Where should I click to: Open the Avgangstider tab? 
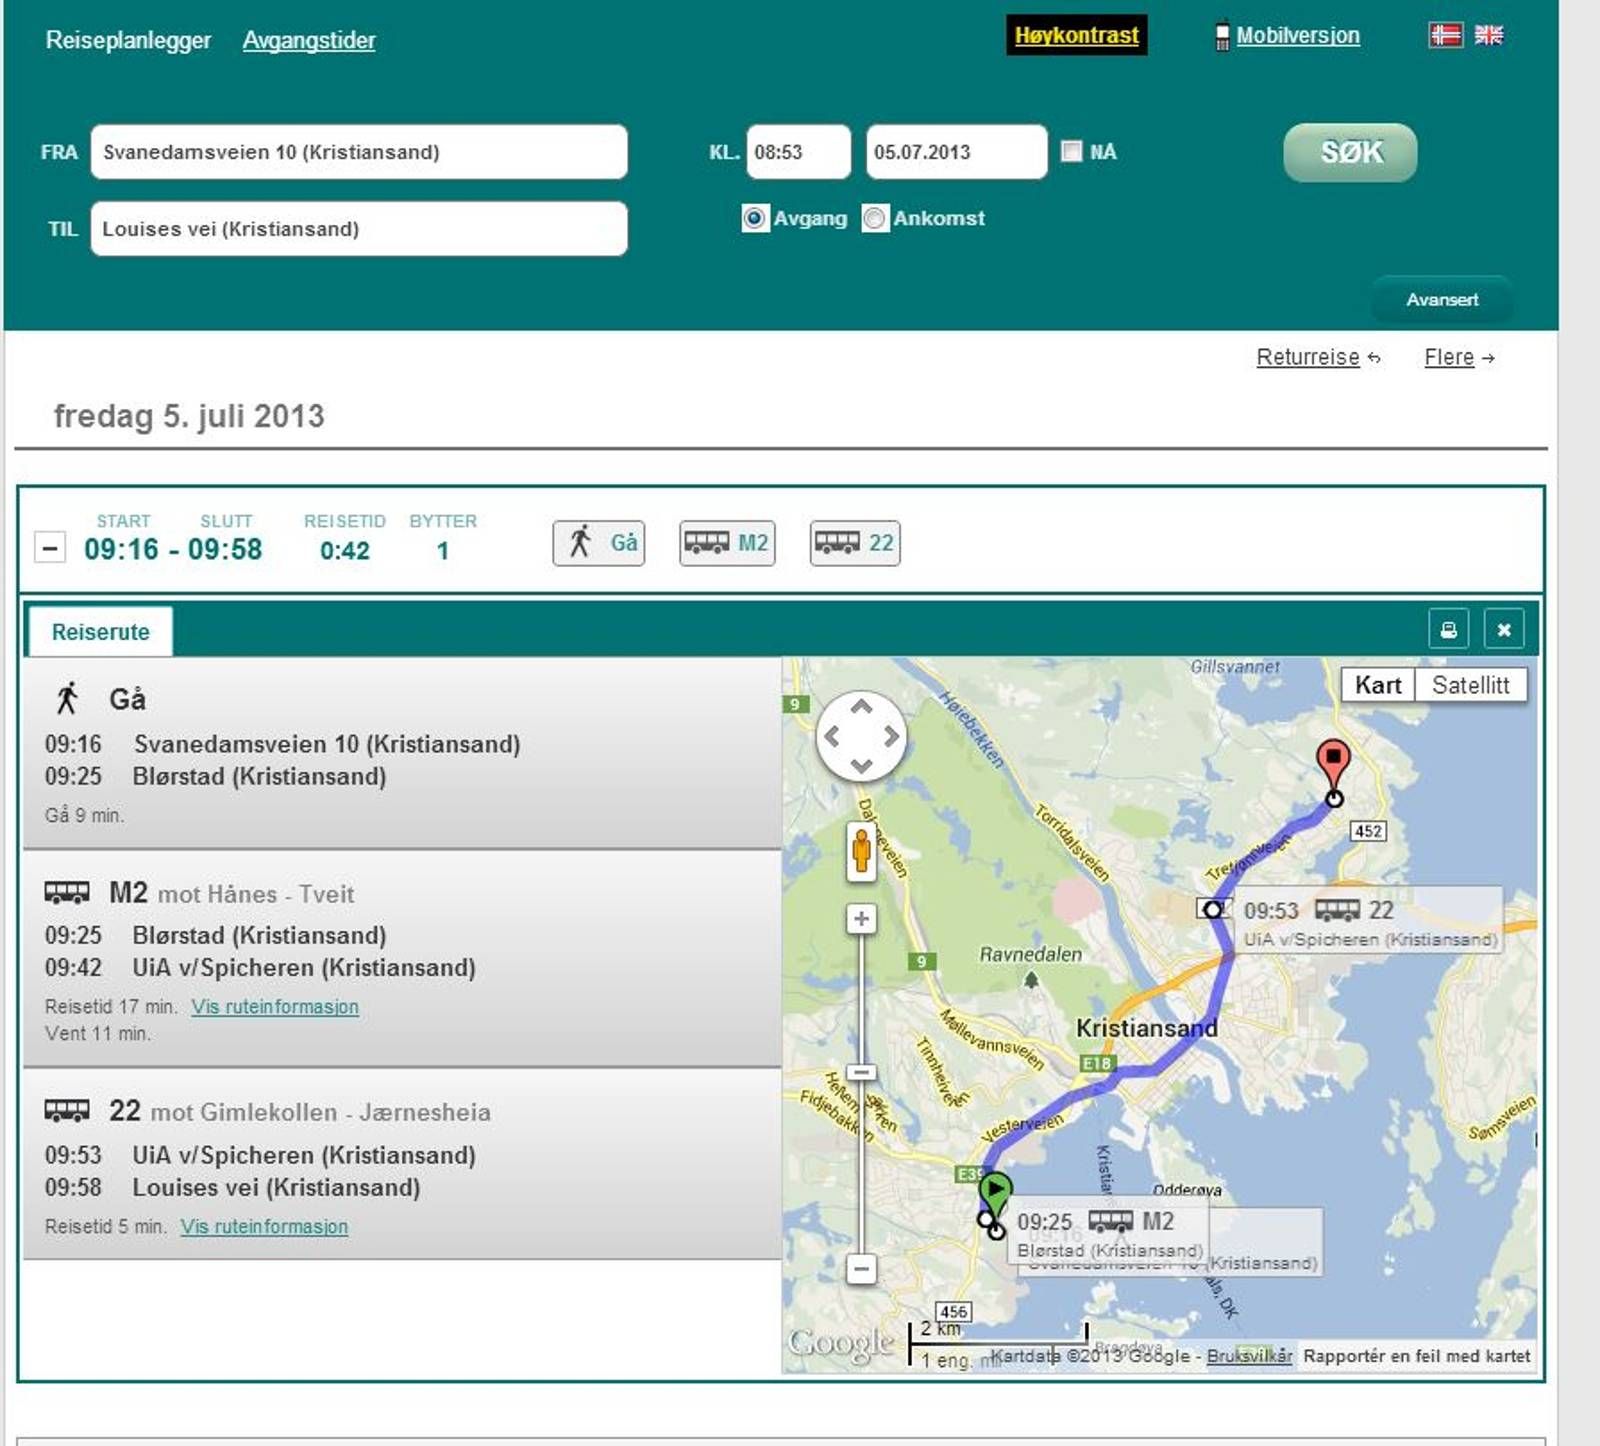coord(309,40)
